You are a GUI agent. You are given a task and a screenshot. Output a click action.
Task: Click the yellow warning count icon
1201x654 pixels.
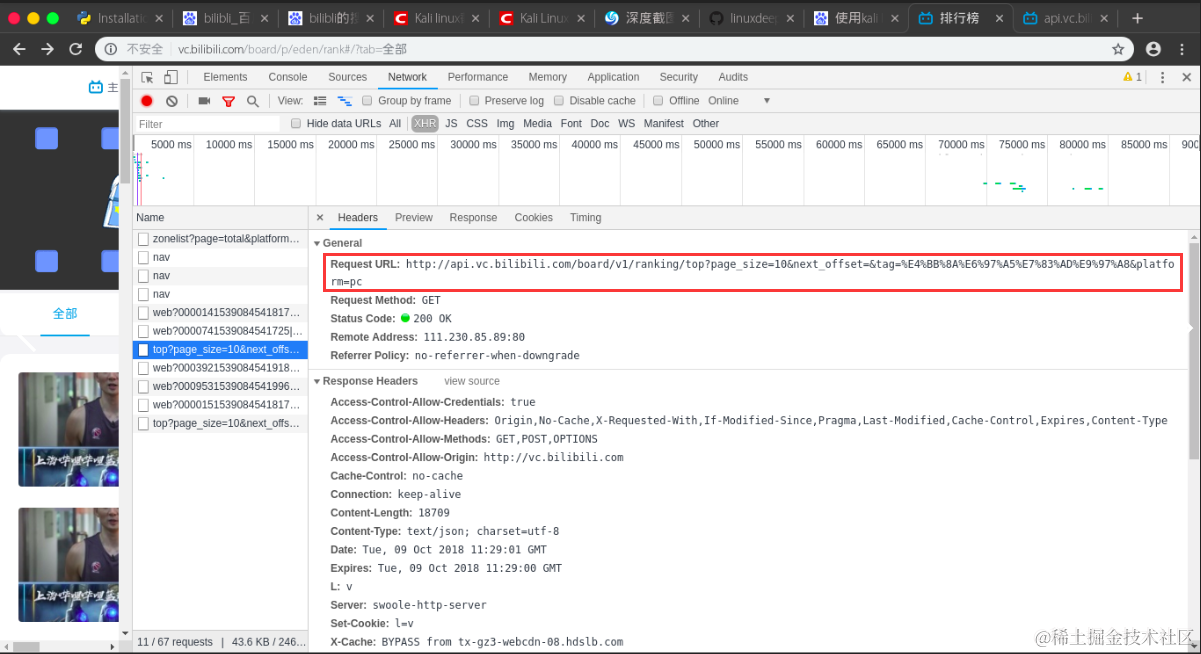[x=1132, y=77]
